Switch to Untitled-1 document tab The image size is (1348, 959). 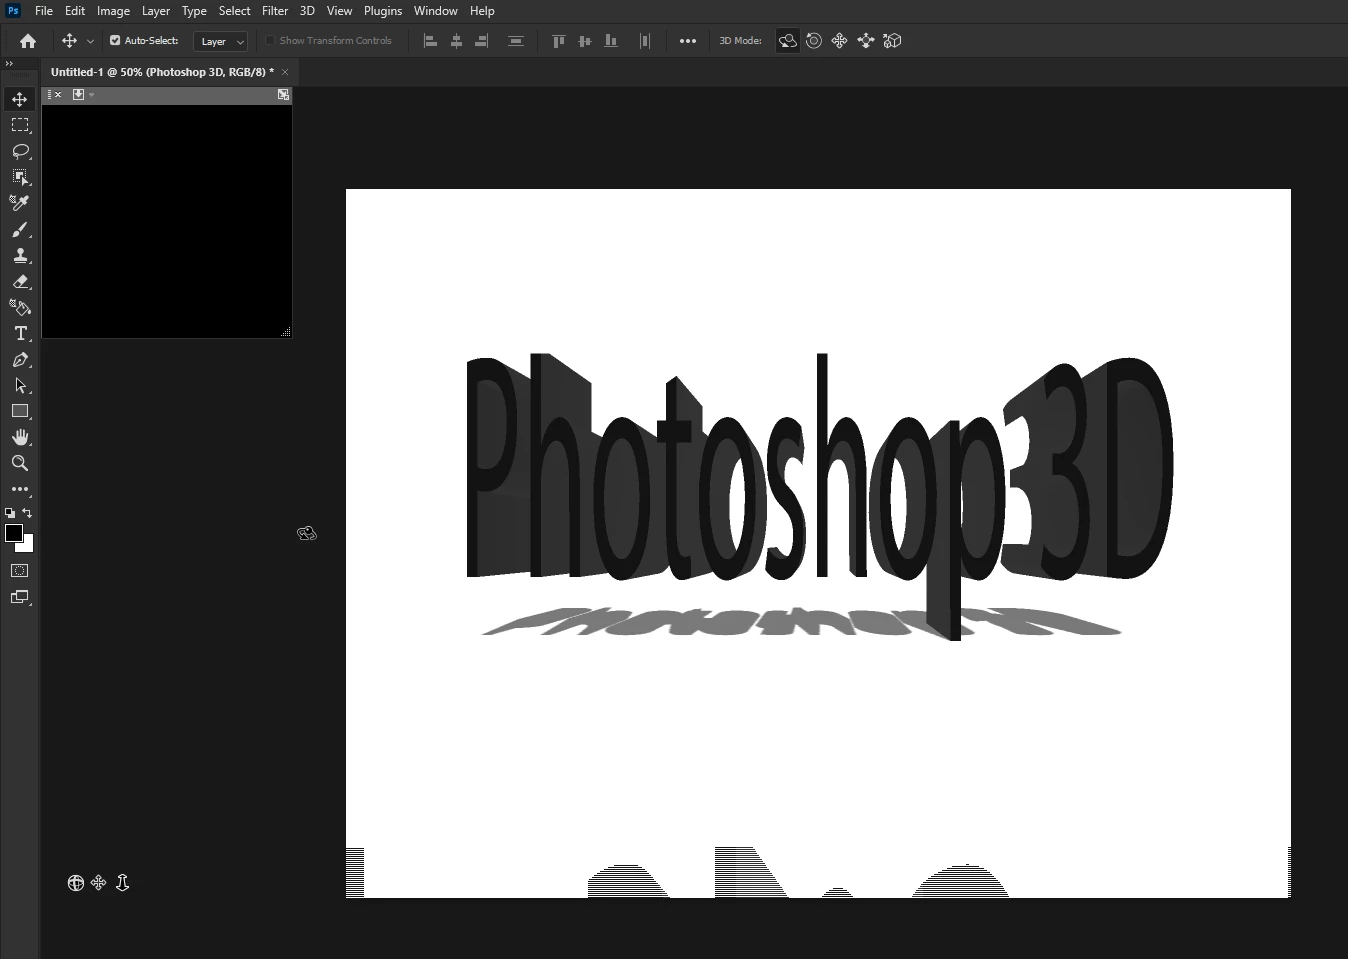click(162, 72)
